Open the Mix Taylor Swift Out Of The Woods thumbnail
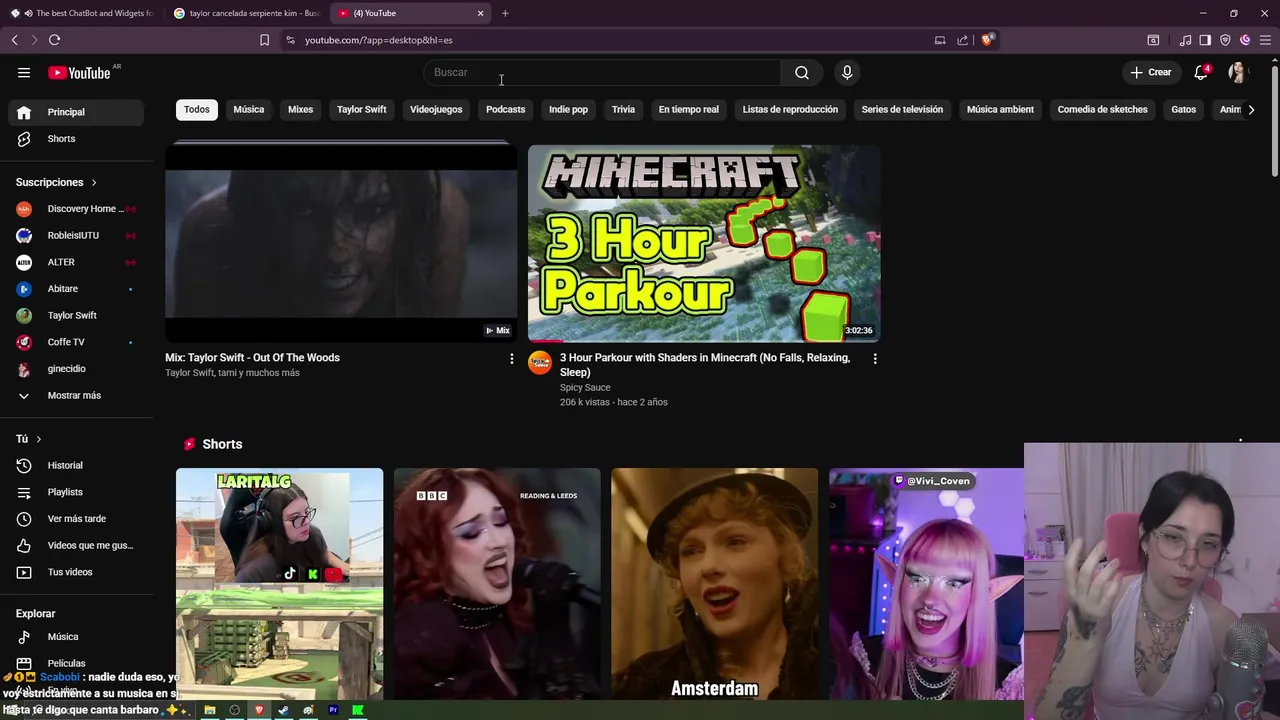The image size is (1280, 720). click(x=341, y=243)
